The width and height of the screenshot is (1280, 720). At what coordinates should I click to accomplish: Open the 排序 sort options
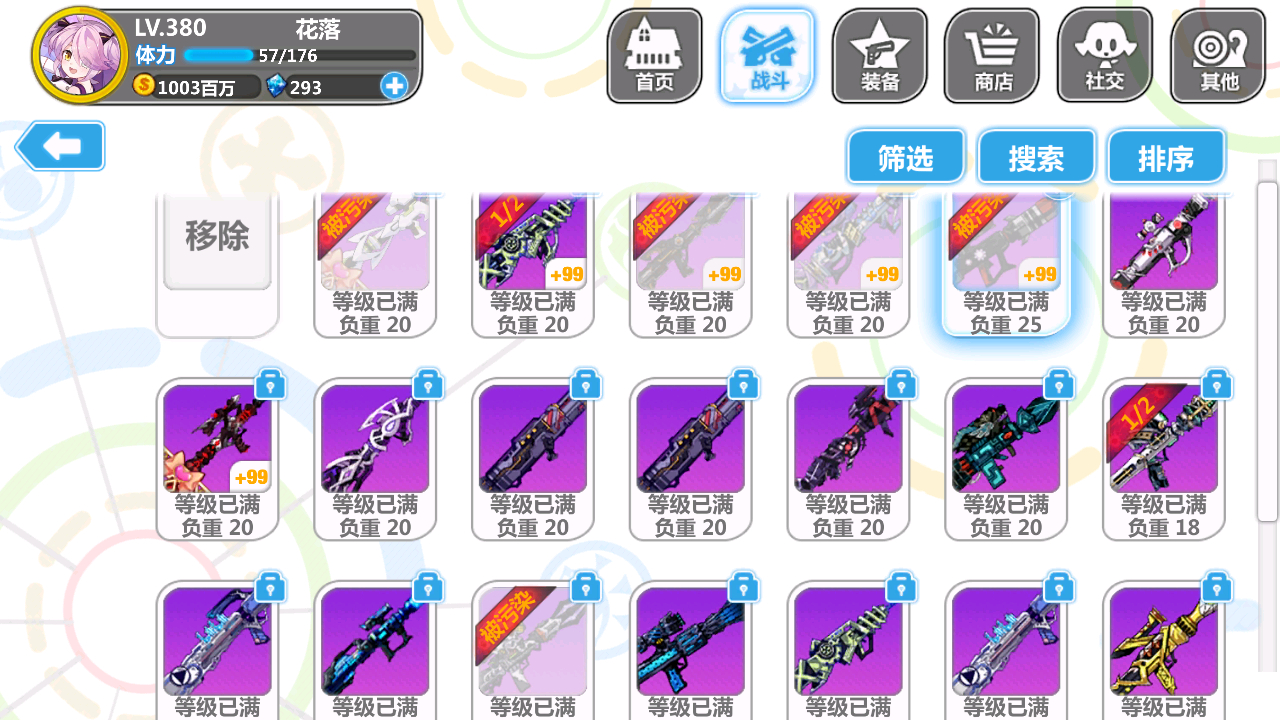[1166, 157]
